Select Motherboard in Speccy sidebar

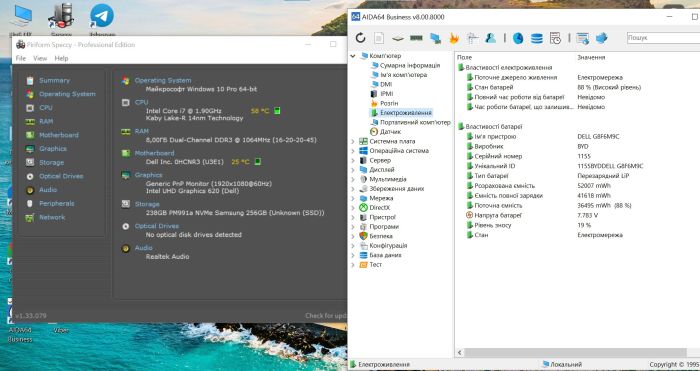pyautogui.click(x=58, y=135)
